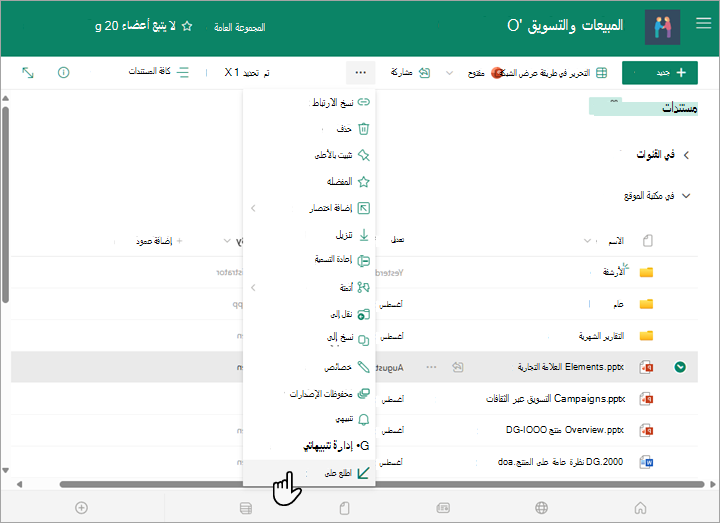Click the check out arrow icon
The image size is (720, 523).
pos(363,473)
